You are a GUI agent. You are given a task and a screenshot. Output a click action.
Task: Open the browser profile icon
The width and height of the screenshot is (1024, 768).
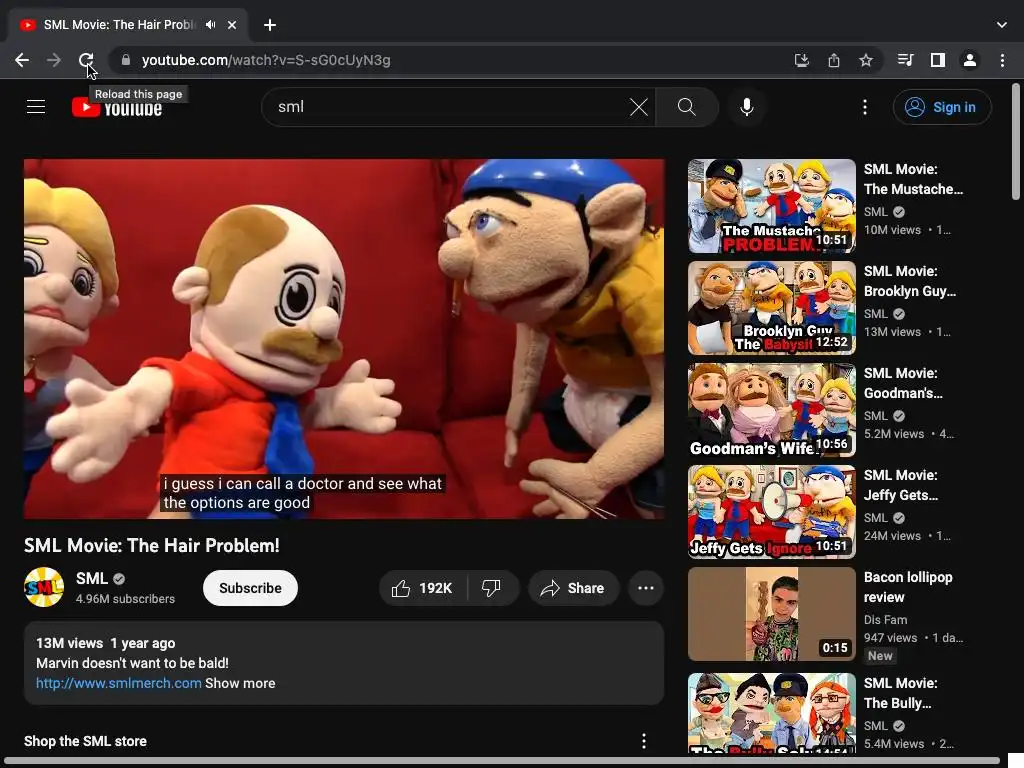pos(970,60)
